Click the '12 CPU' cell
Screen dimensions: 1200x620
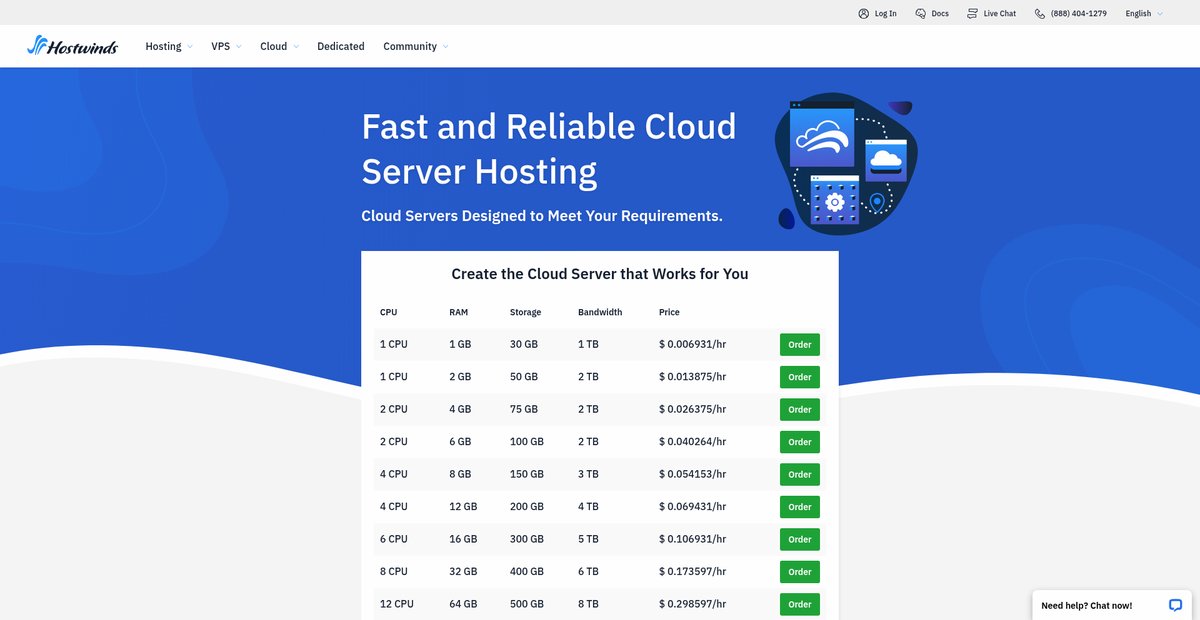coord(397,604)
